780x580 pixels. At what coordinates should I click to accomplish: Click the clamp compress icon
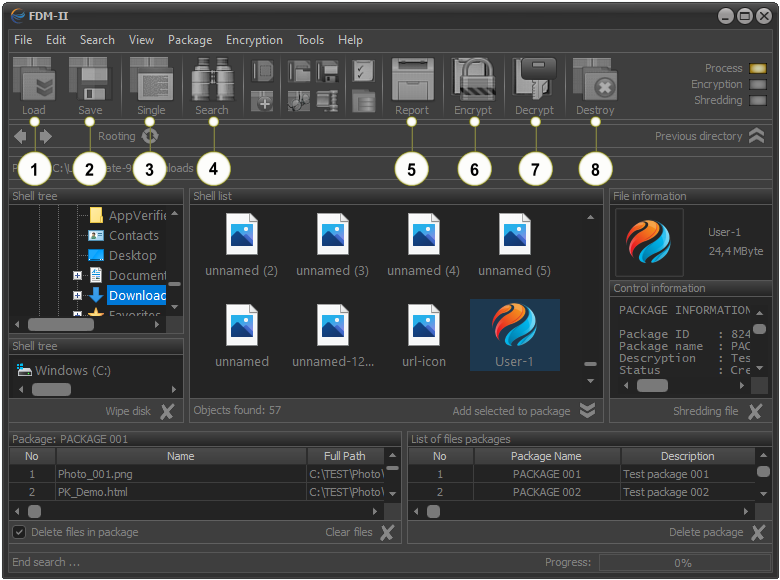[327, 101]
